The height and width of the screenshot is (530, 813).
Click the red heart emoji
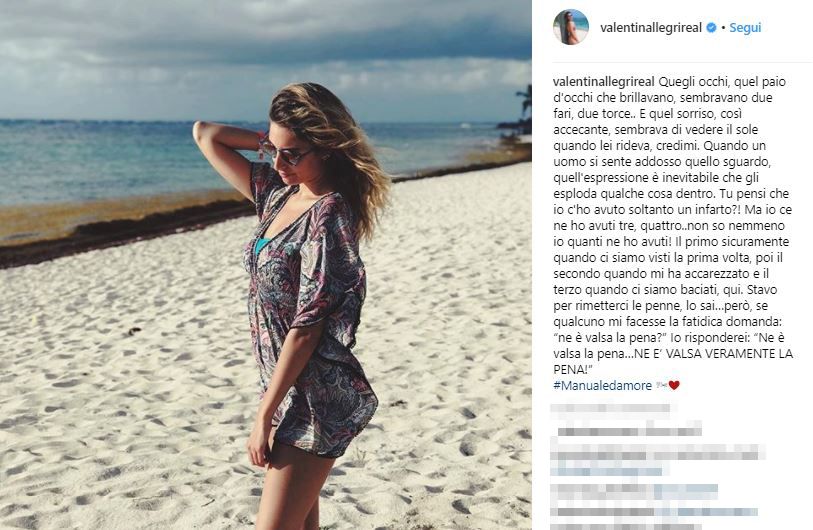674,385
